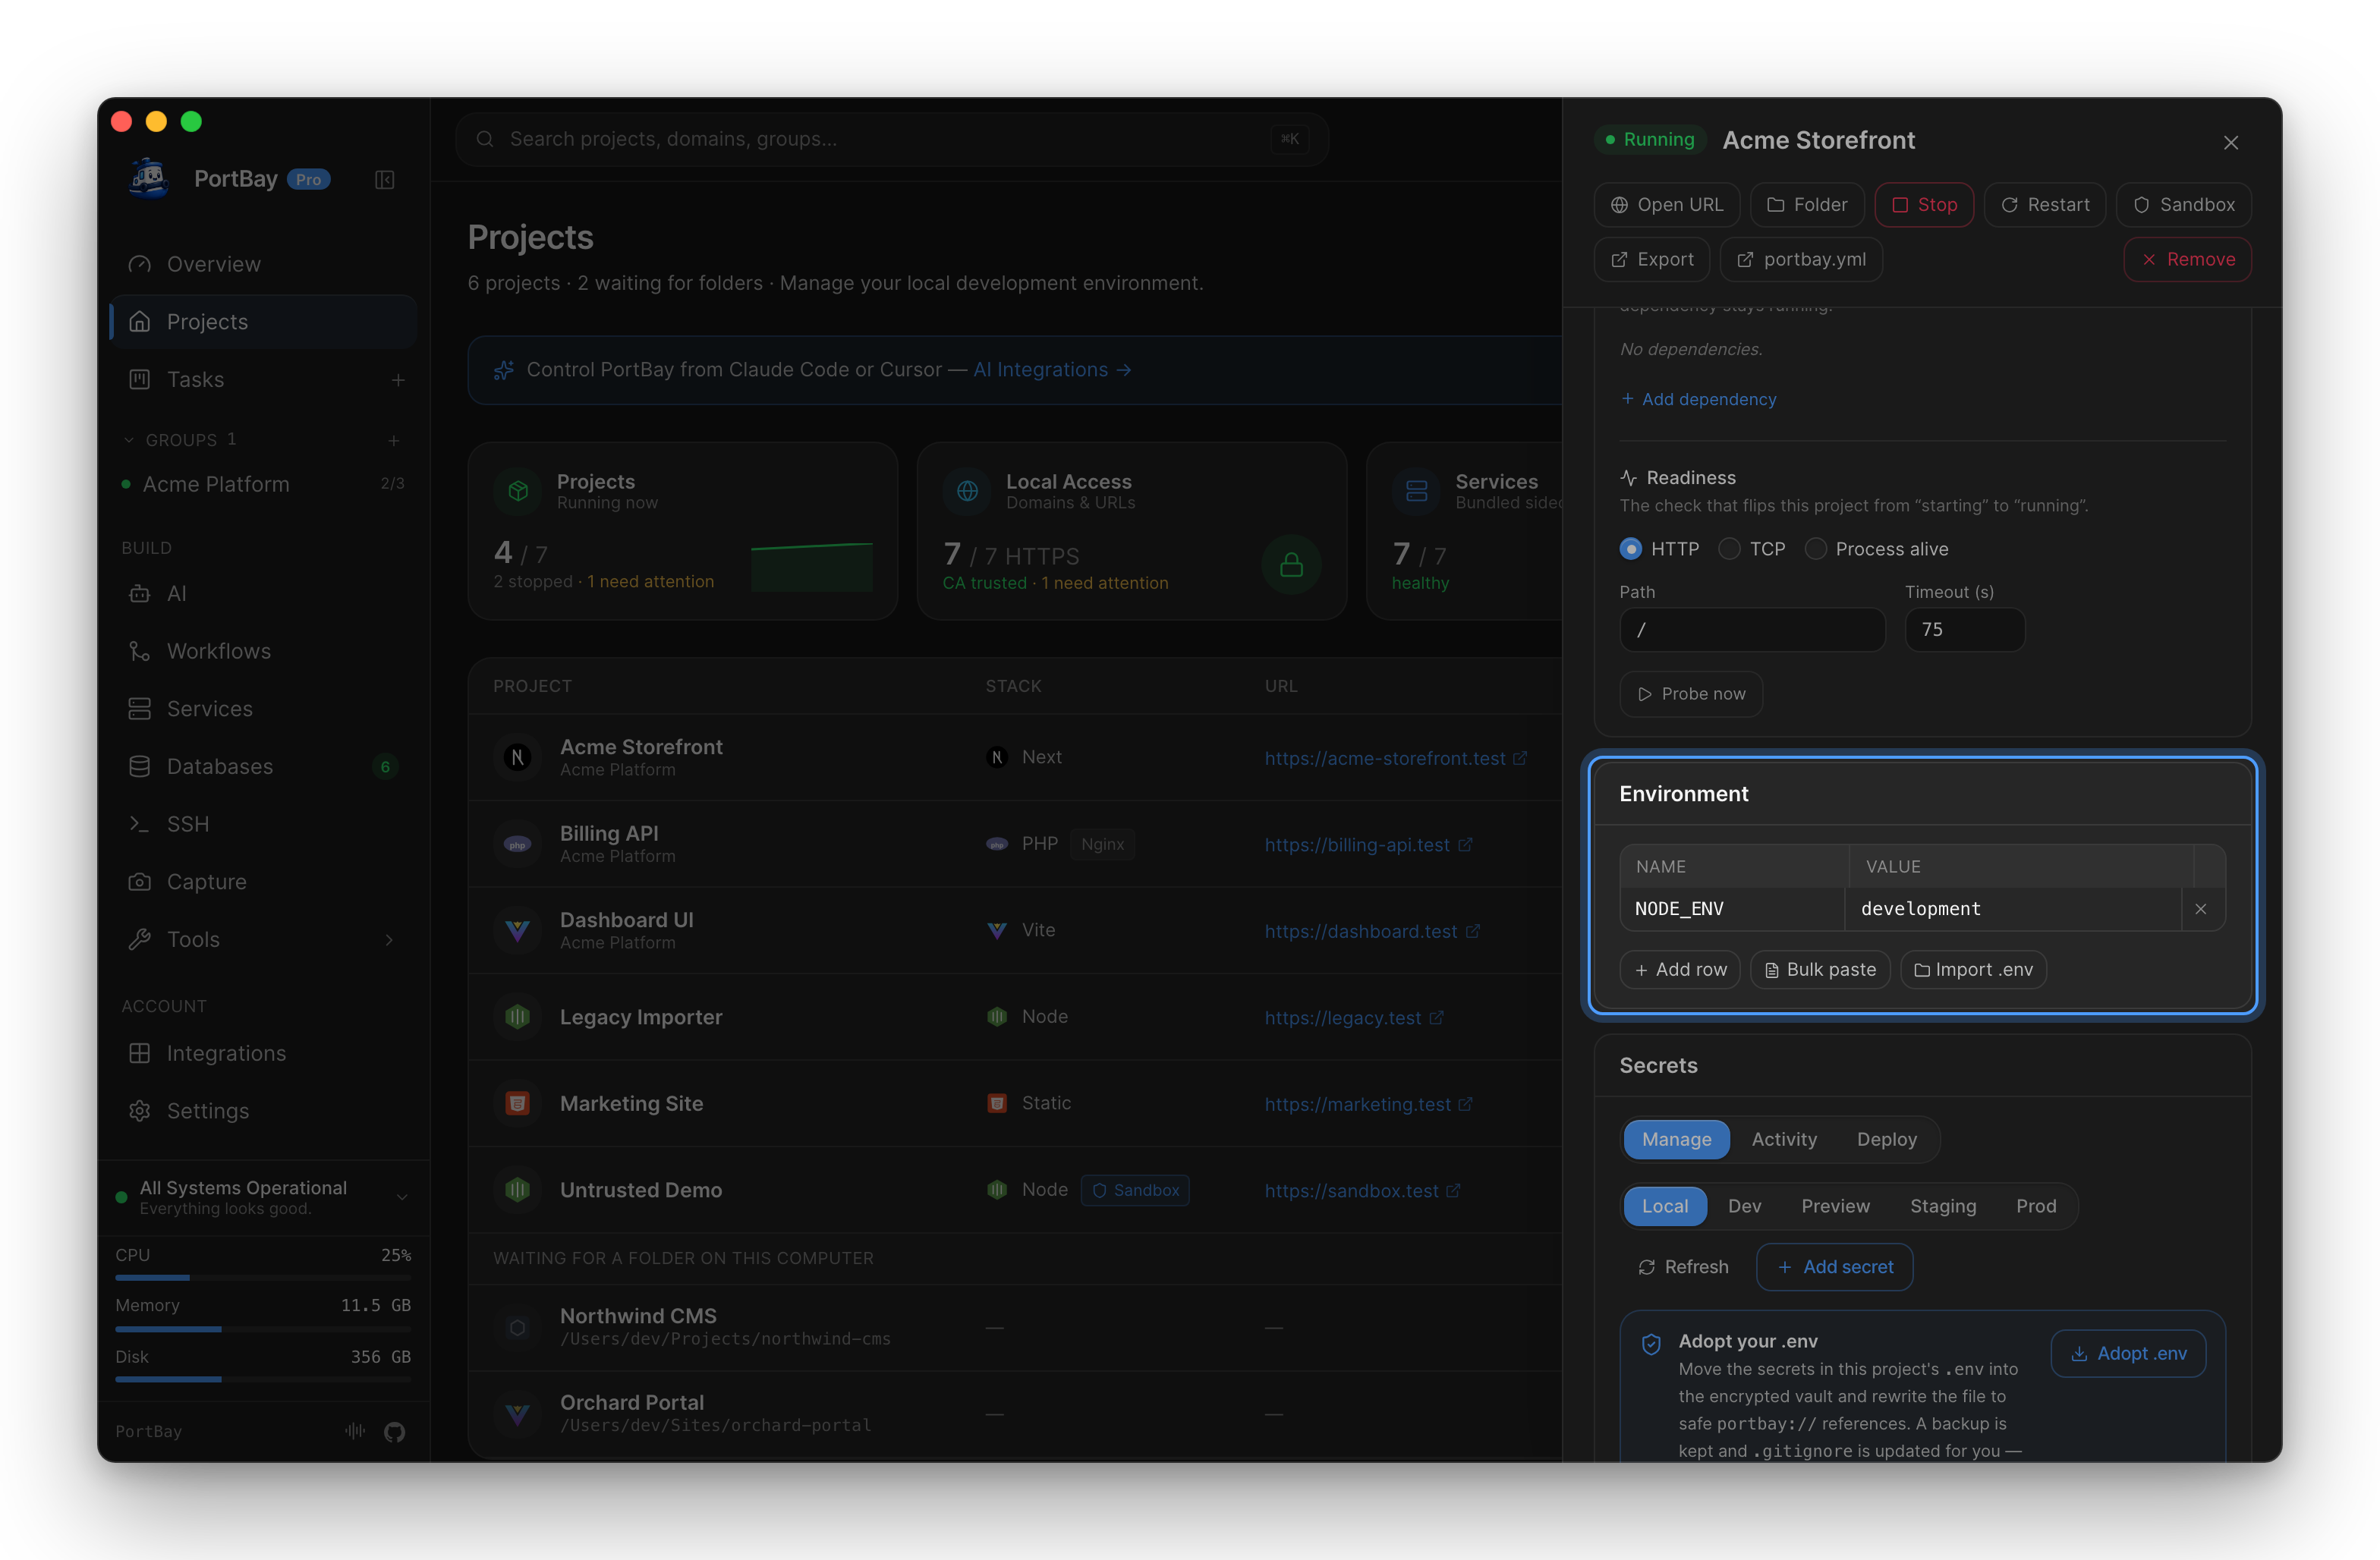The width and height of the screenshot is (2380, 1560).
Task: Click the Sandbox badge on Untrusted Demo
Action: (1135, 1190)
